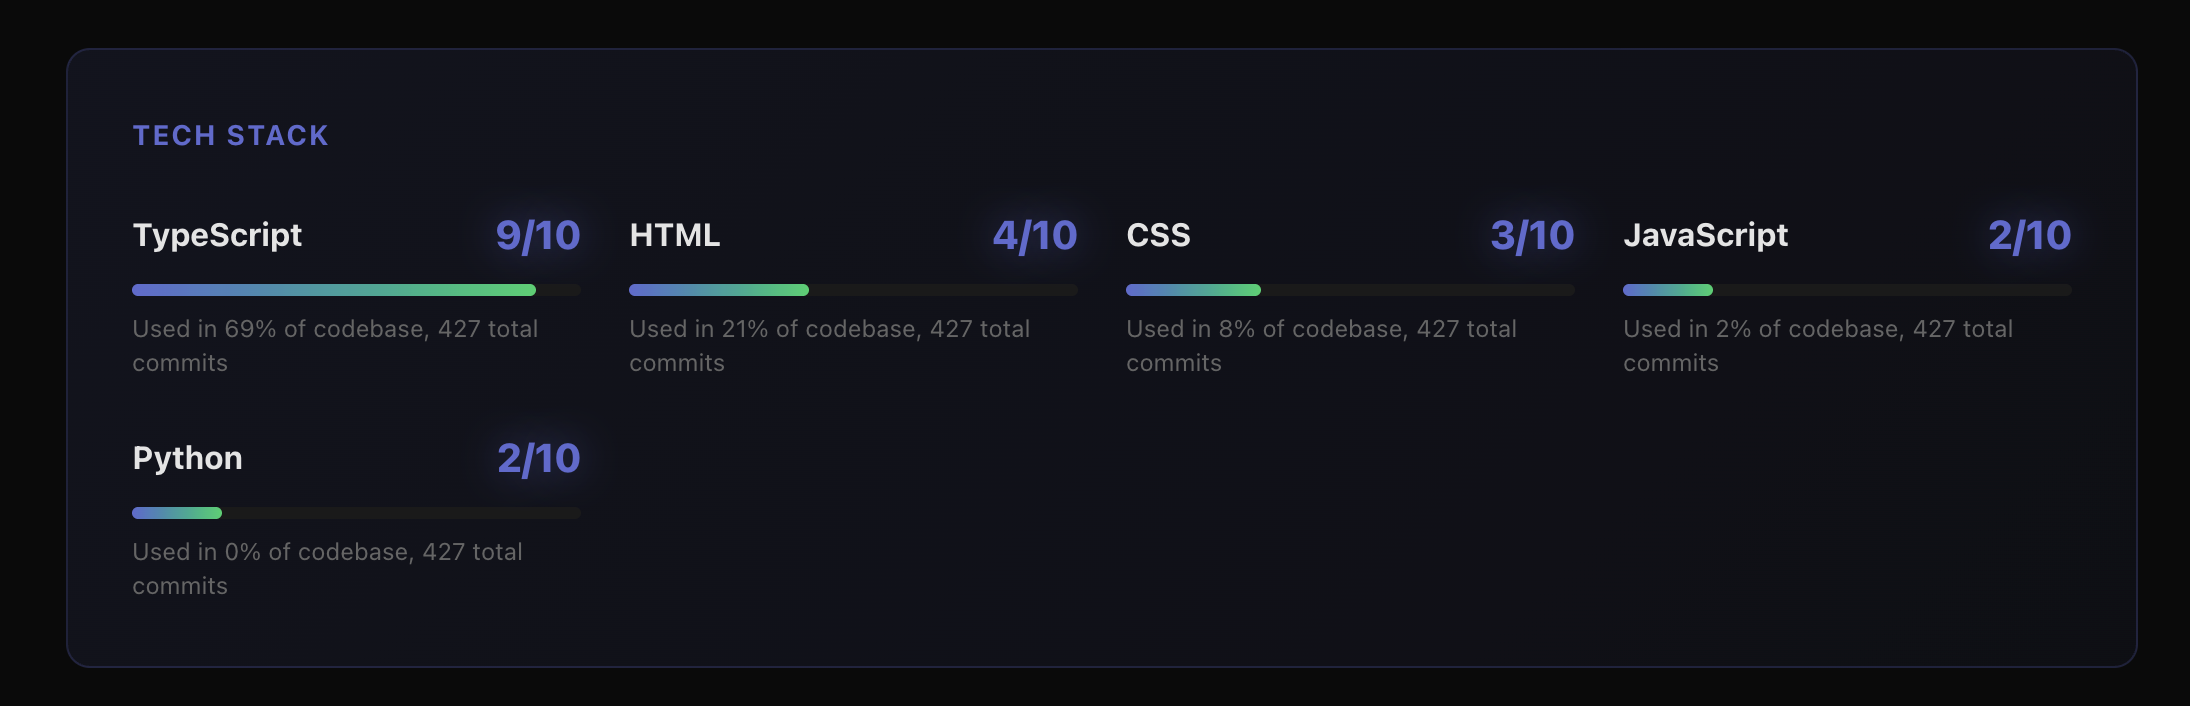The height and width of the screenshot is (706, 2190).
Task: Click the CSS 3/10 score
Action: 1532,236
